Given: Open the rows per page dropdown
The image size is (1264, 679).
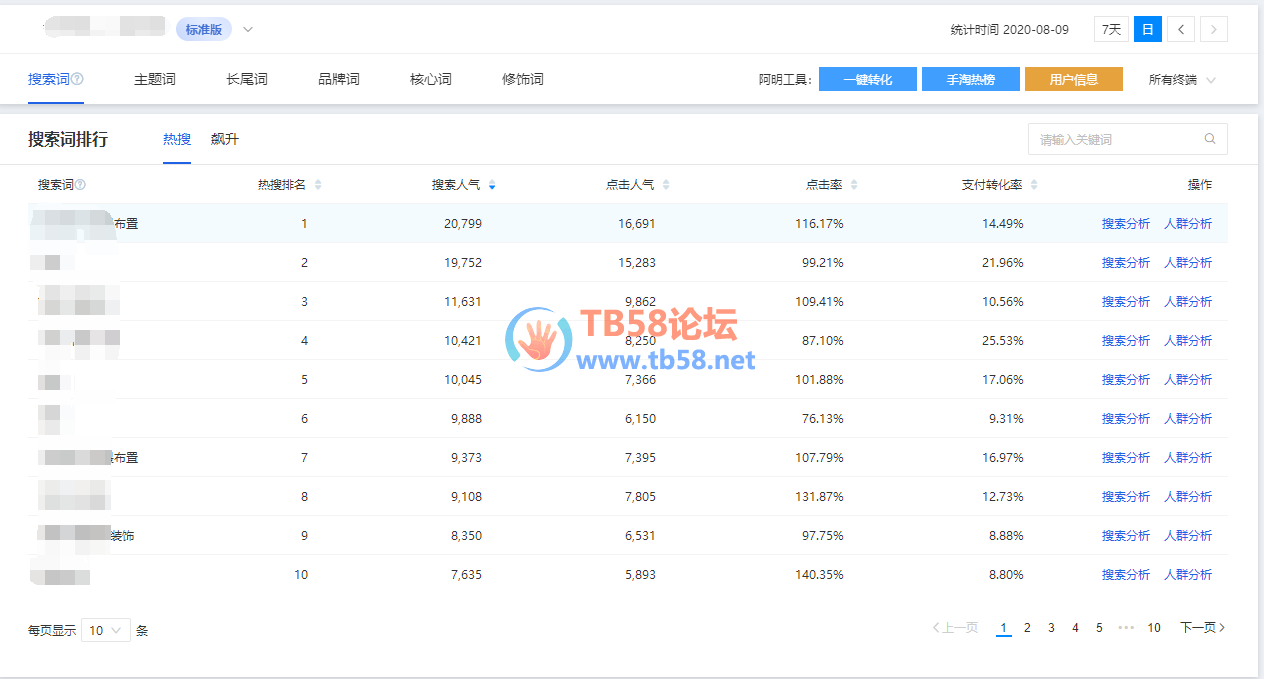Looking at the screenshot, I should (106, 630).
